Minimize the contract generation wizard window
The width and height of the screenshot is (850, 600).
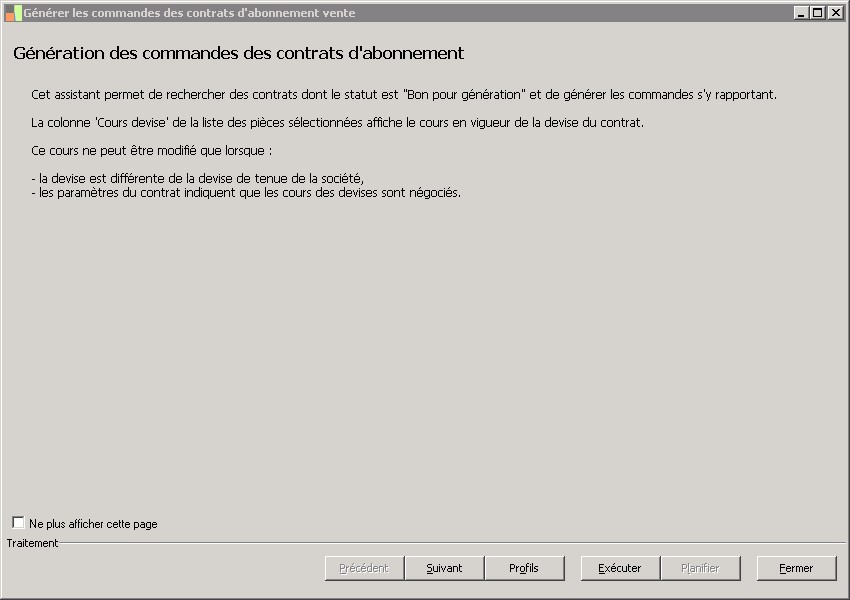pos(801,13)
